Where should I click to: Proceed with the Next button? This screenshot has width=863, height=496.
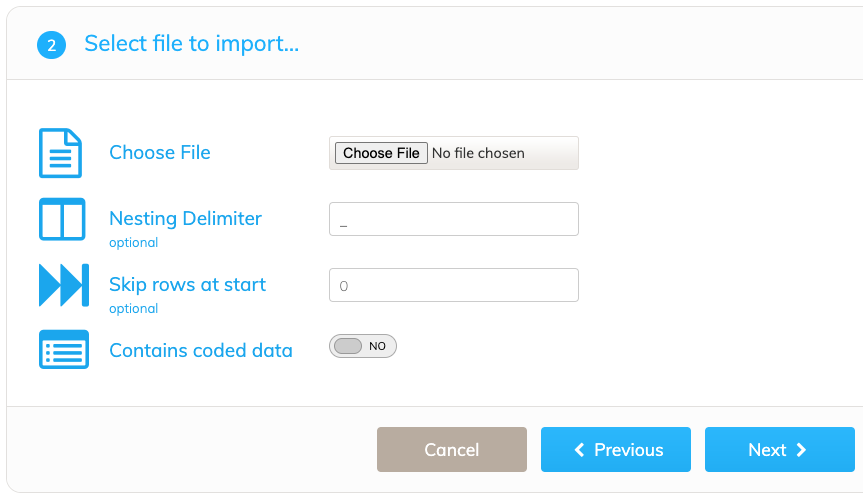tap(780, 450)
